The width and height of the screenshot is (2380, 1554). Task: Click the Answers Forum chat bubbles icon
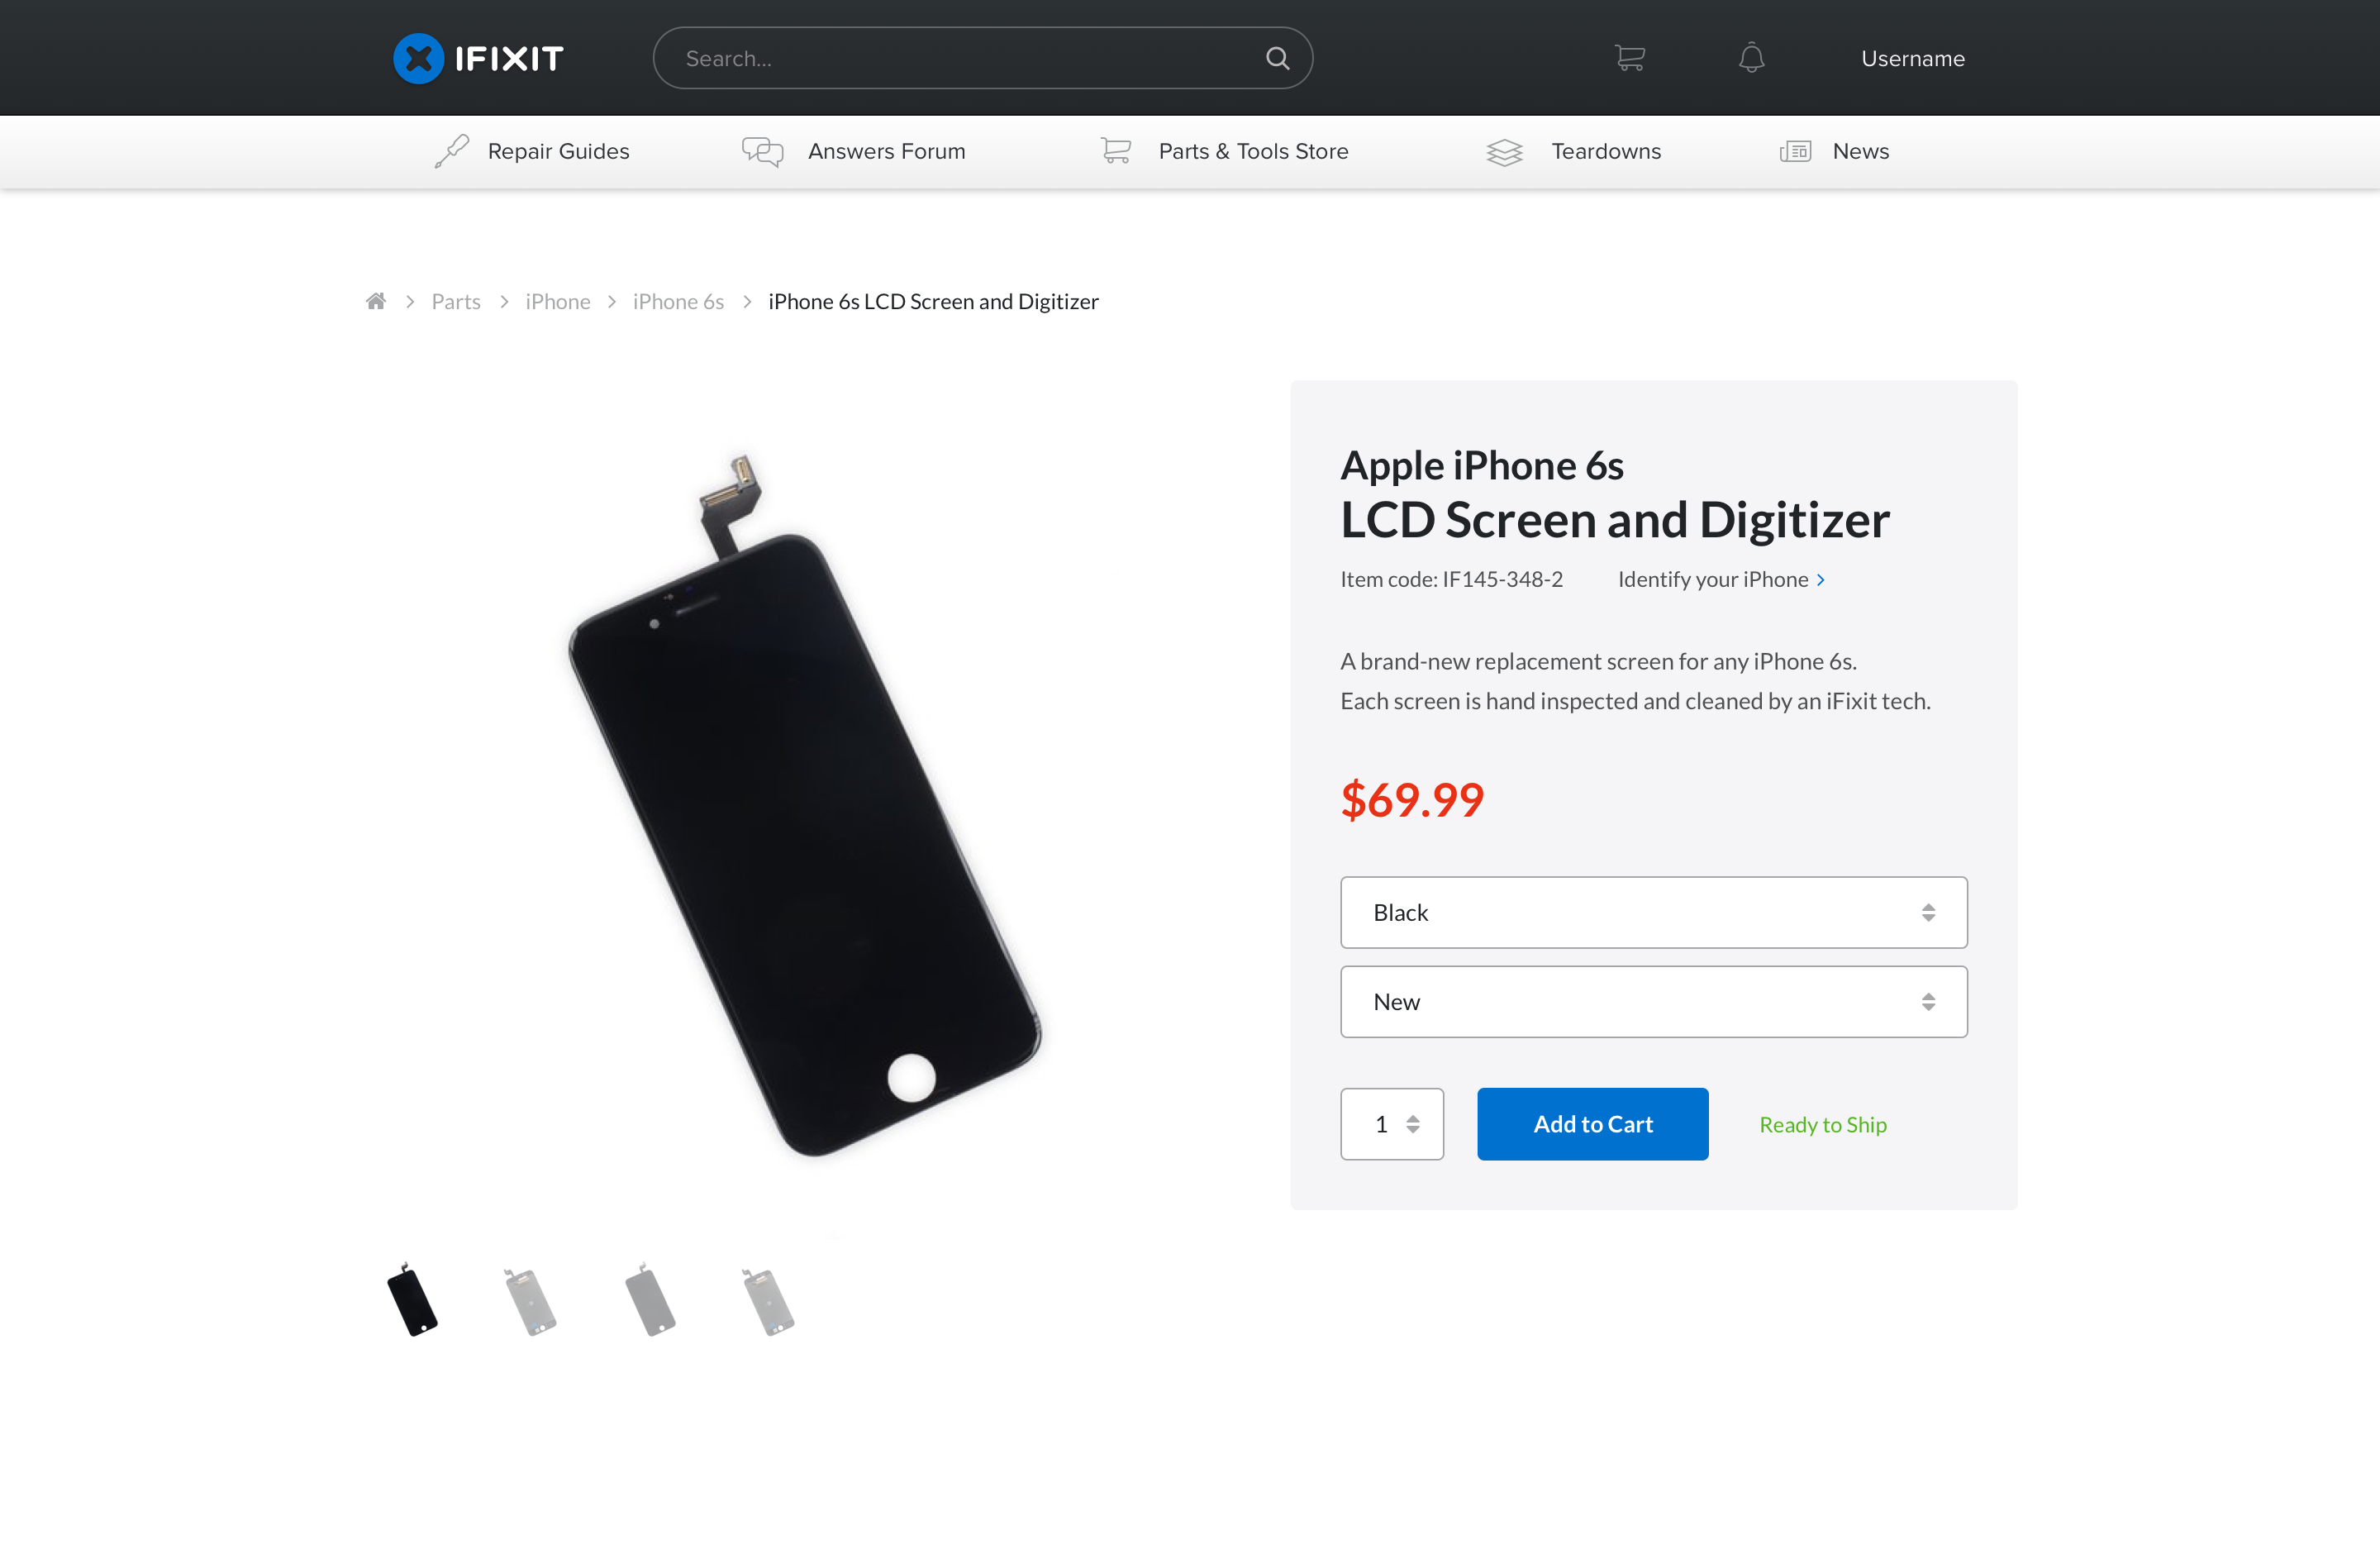(762, 151)
